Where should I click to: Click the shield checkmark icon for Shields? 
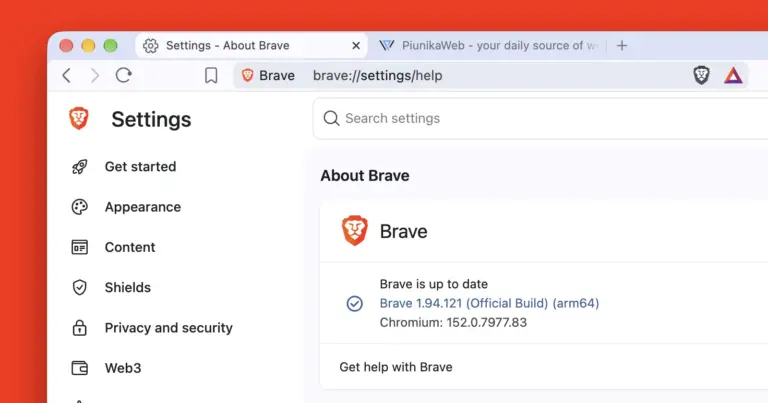(79, 287)
